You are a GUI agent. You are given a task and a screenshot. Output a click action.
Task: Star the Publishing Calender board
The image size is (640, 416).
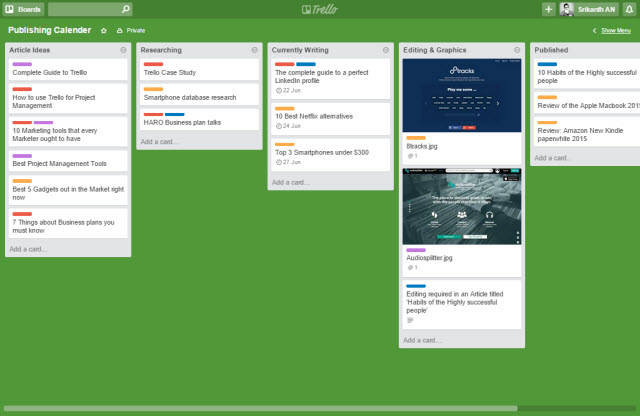pos(104,31)
